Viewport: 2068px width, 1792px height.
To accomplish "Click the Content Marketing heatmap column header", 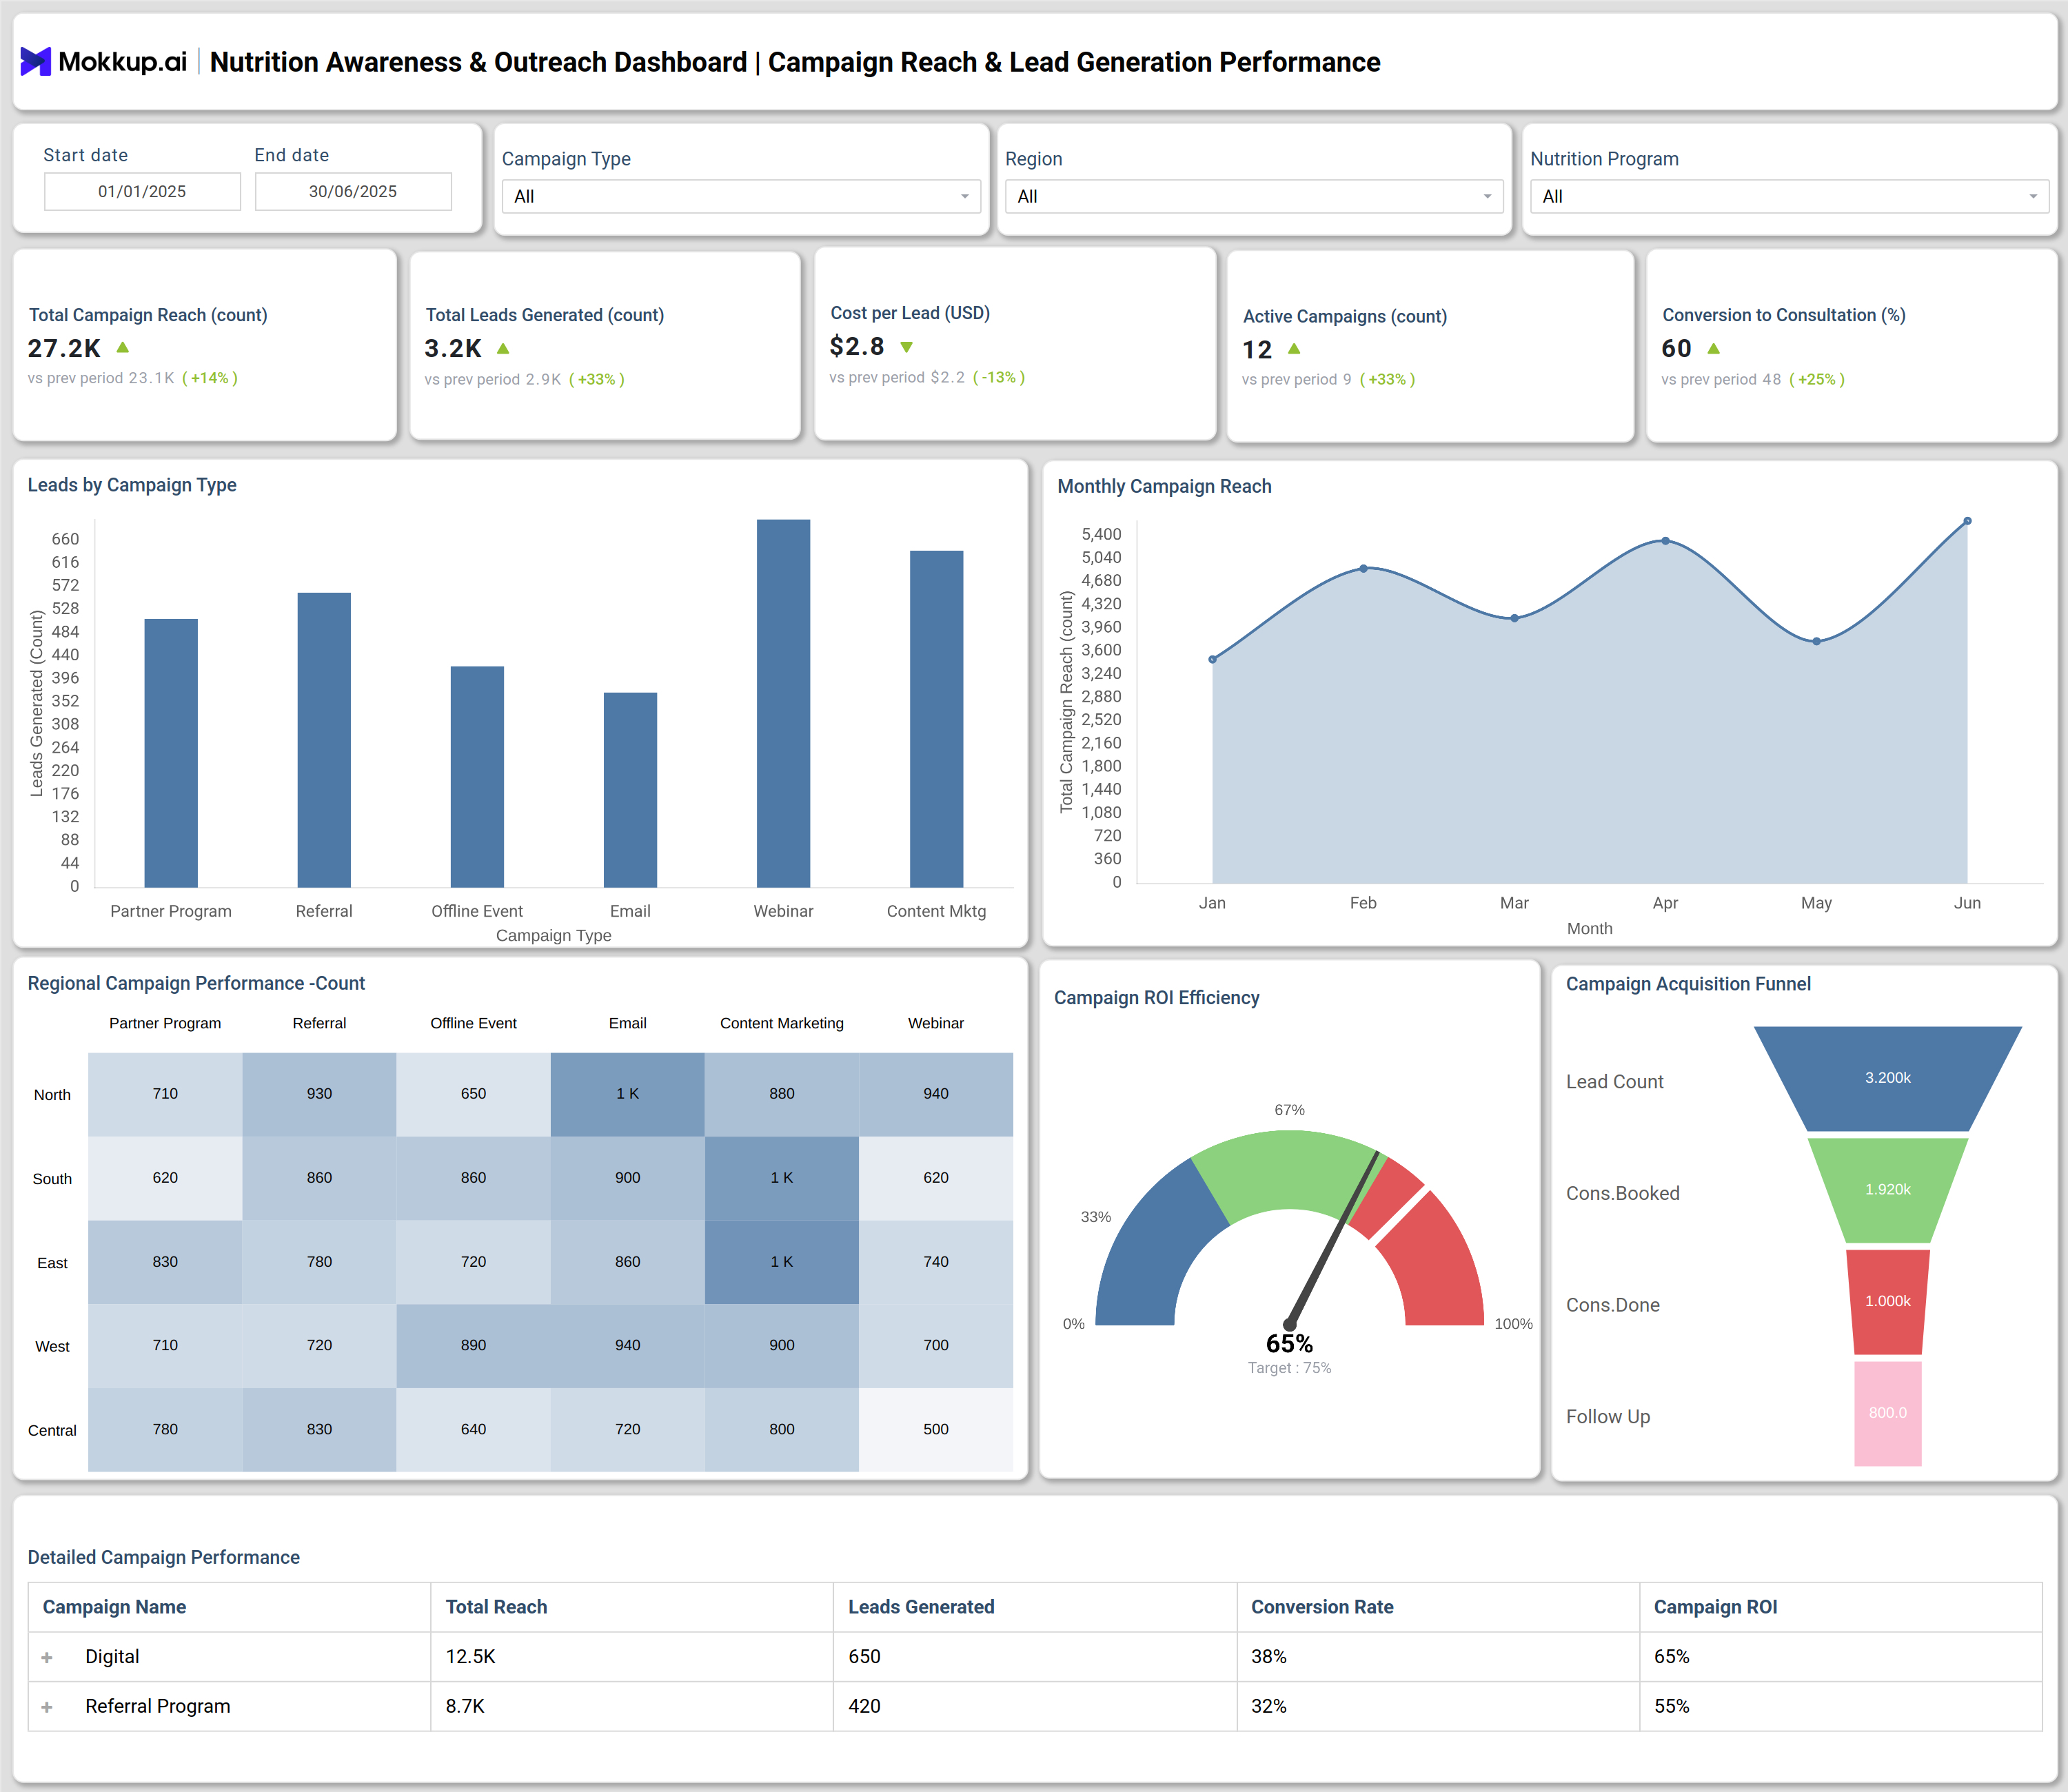I will [x=782, y=1023].
